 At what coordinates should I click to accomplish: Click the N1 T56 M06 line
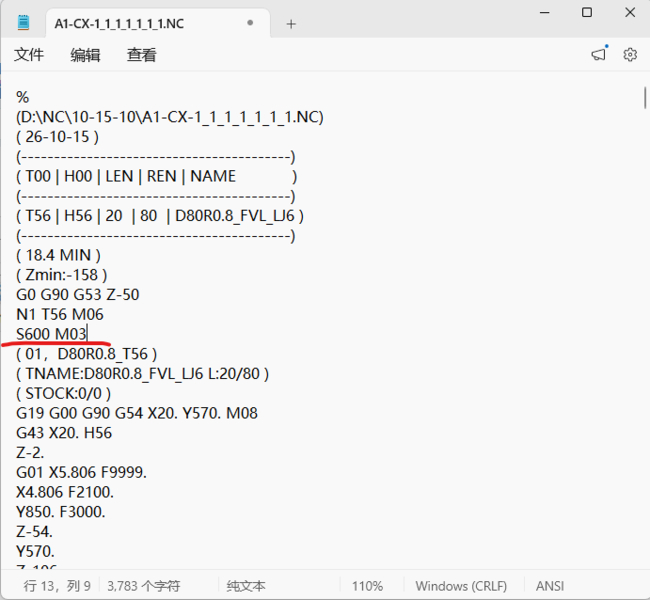click(60, 315)
